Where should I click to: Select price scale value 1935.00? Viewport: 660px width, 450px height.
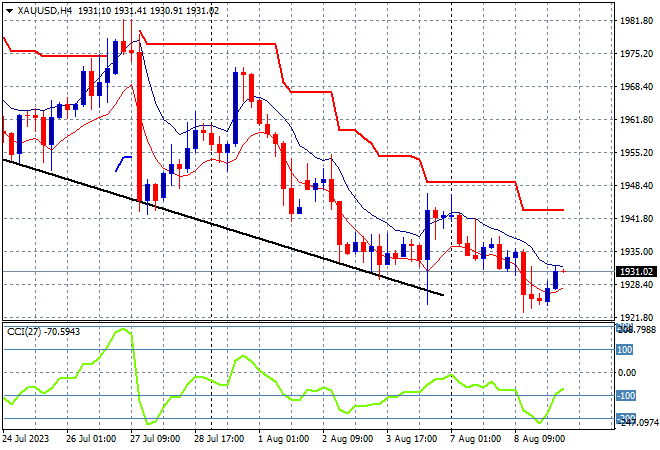(636, 251)
